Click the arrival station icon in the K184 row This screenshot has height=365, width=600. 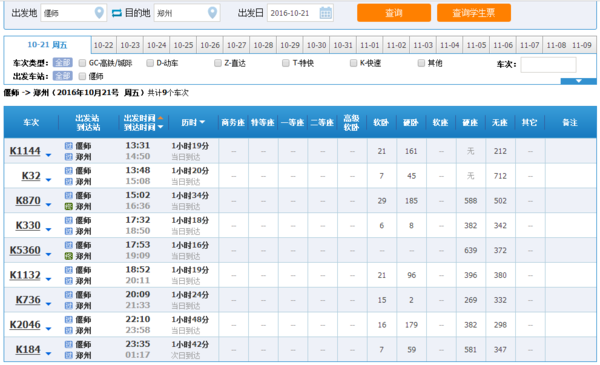pyautogui.click(x=68, y=355)
